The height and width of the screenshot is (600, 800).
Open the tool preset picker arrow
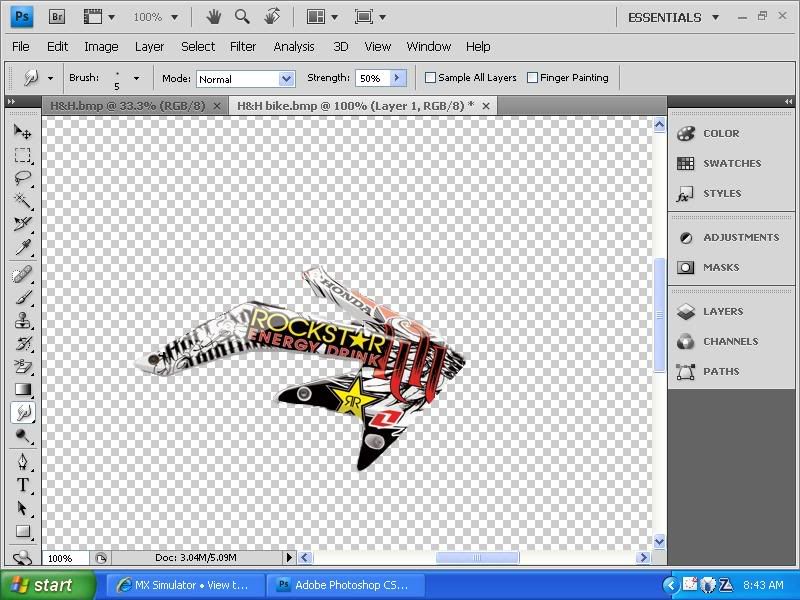coord(50,79)
